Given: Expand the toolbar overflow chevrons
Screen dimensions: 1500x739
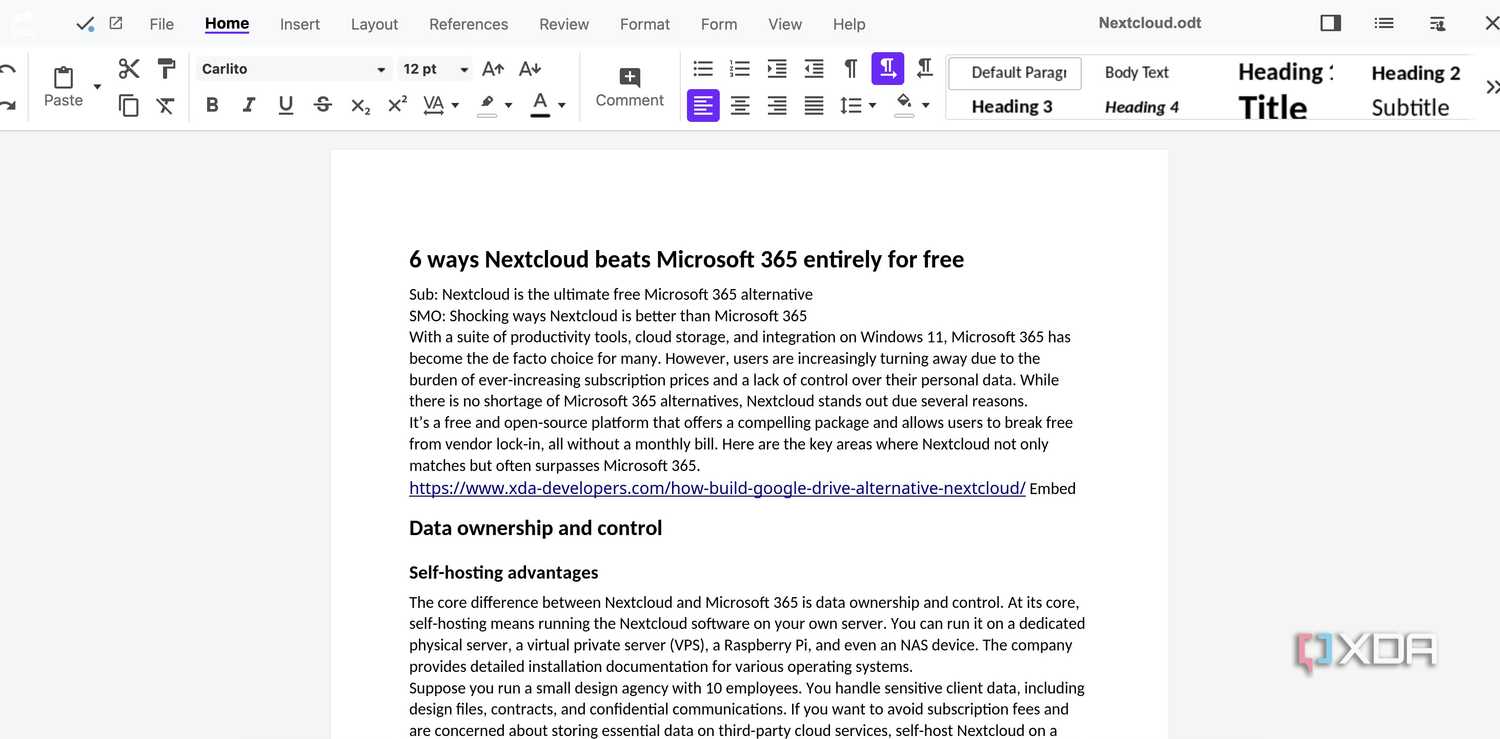Looking at the screenshot, I should (x=1492, y=88).
